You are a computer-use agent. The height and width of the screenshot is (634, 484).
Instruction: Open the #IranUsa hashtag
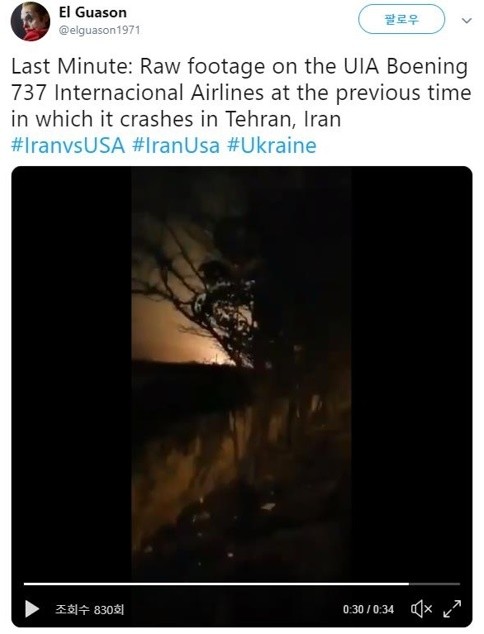(x=176, y=145)
